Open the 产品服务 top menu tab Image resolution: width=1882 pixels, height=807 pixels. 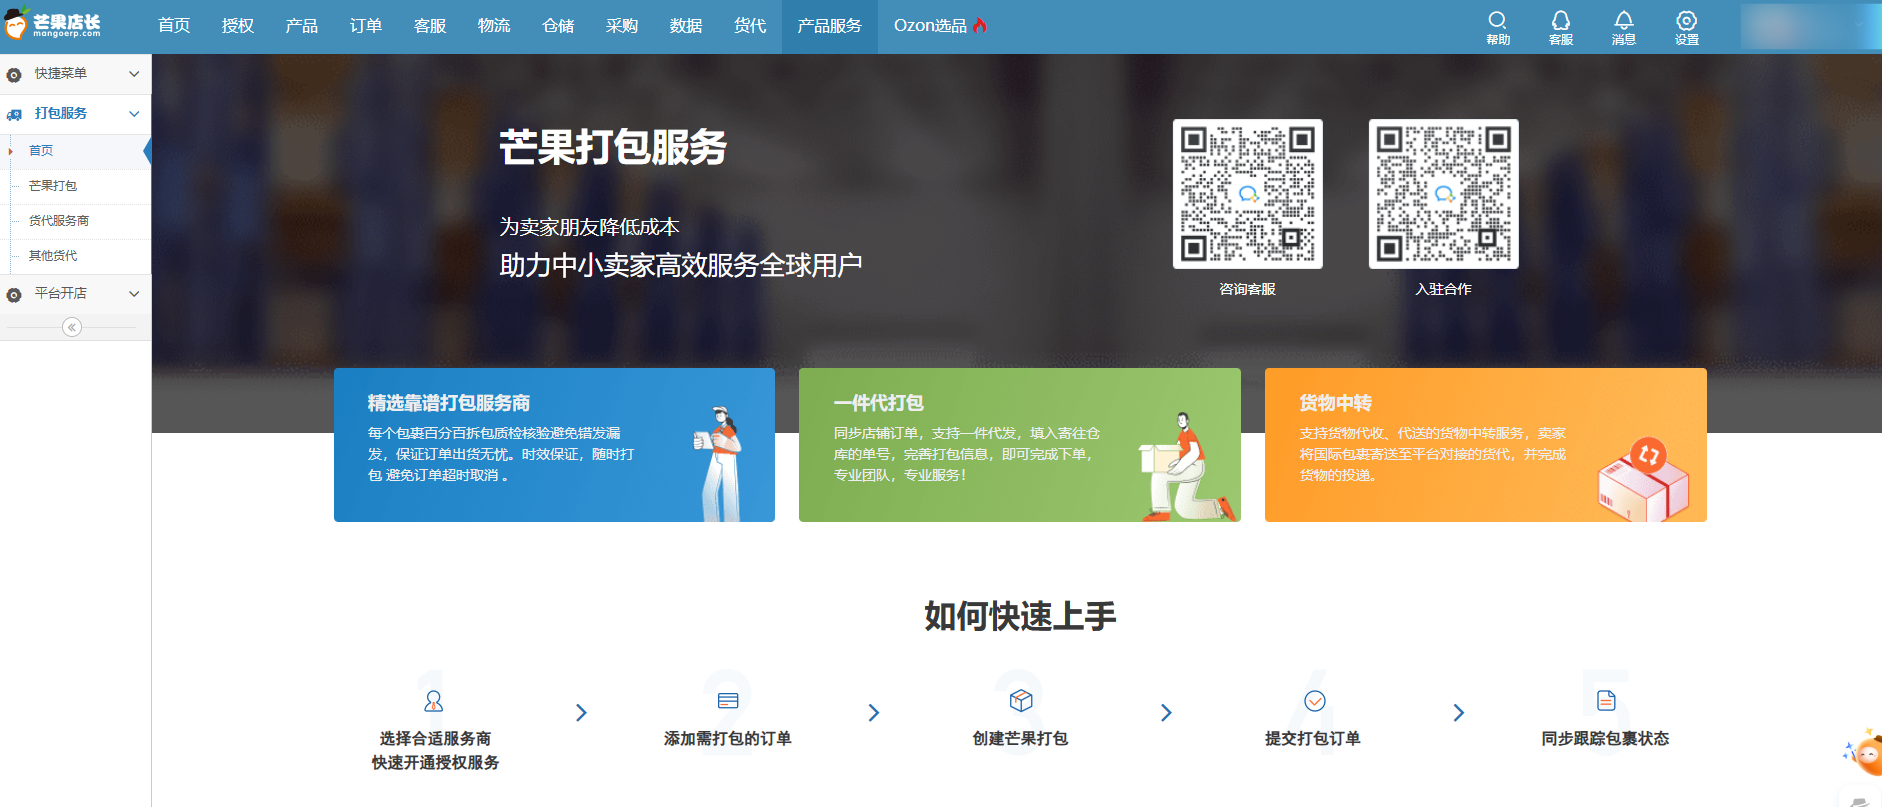tap(829, 26)
